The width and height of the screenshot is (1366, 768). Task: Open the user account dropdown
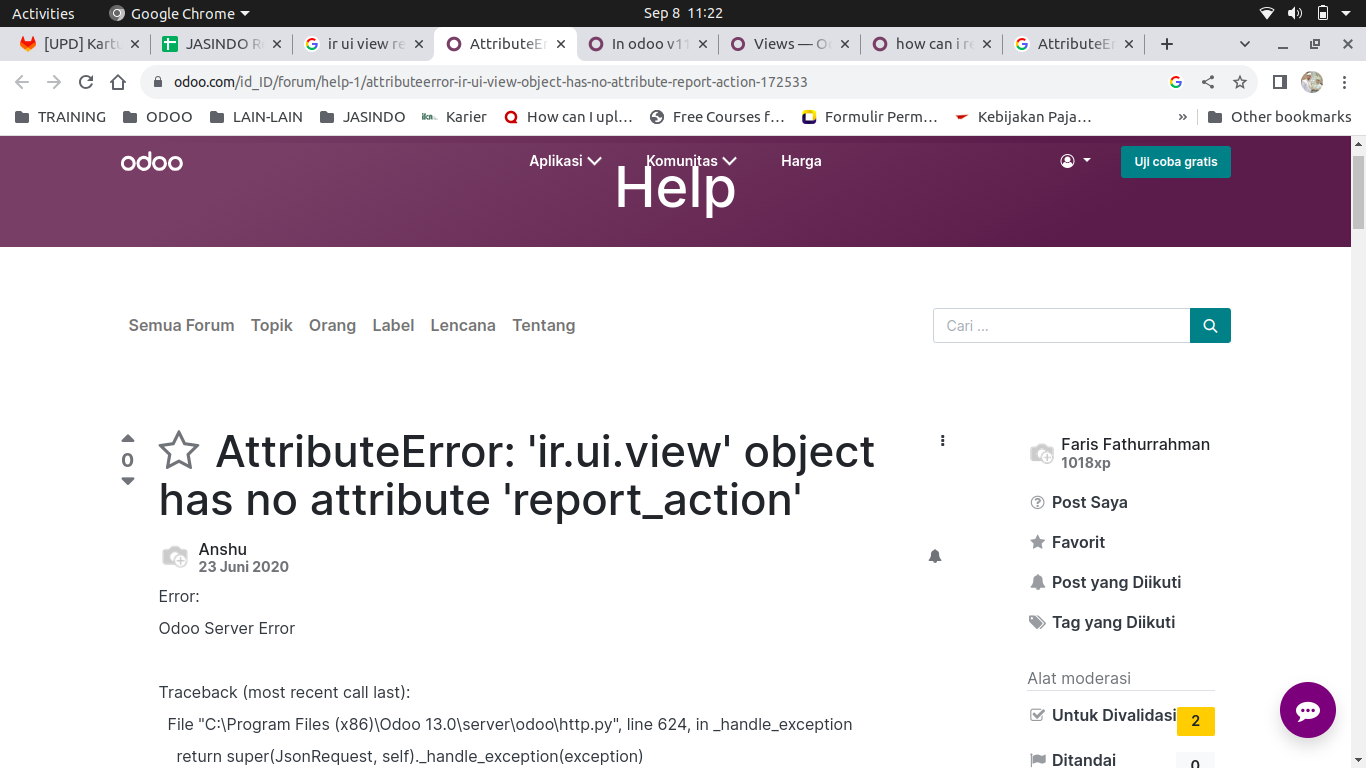point(1075,161)
